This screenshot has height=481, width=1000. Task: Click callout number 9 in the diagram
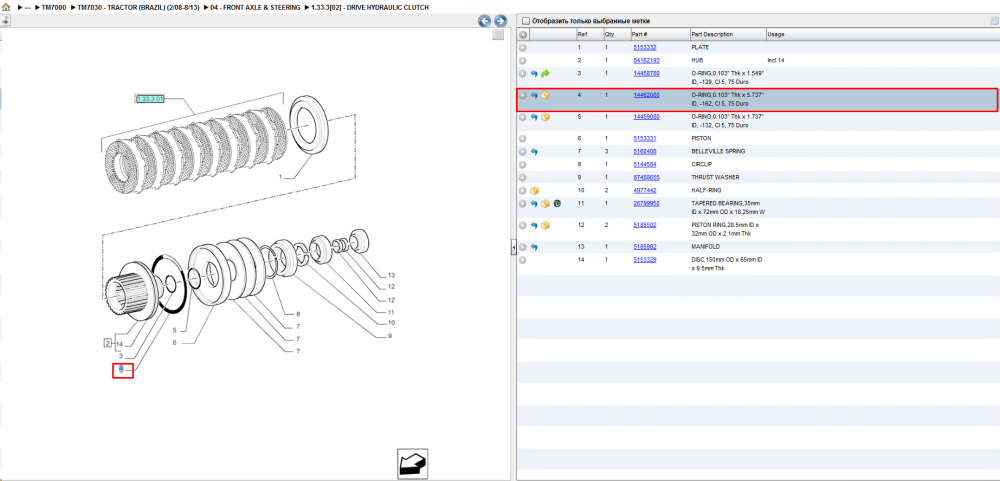pos(389,336)
